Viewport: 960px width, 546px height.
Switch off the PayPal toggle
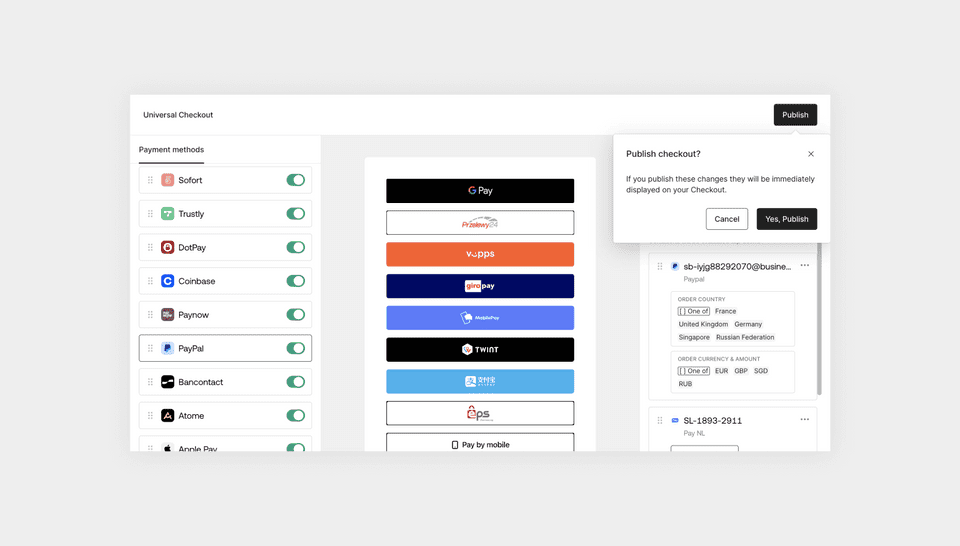click(x=296, y=348)
